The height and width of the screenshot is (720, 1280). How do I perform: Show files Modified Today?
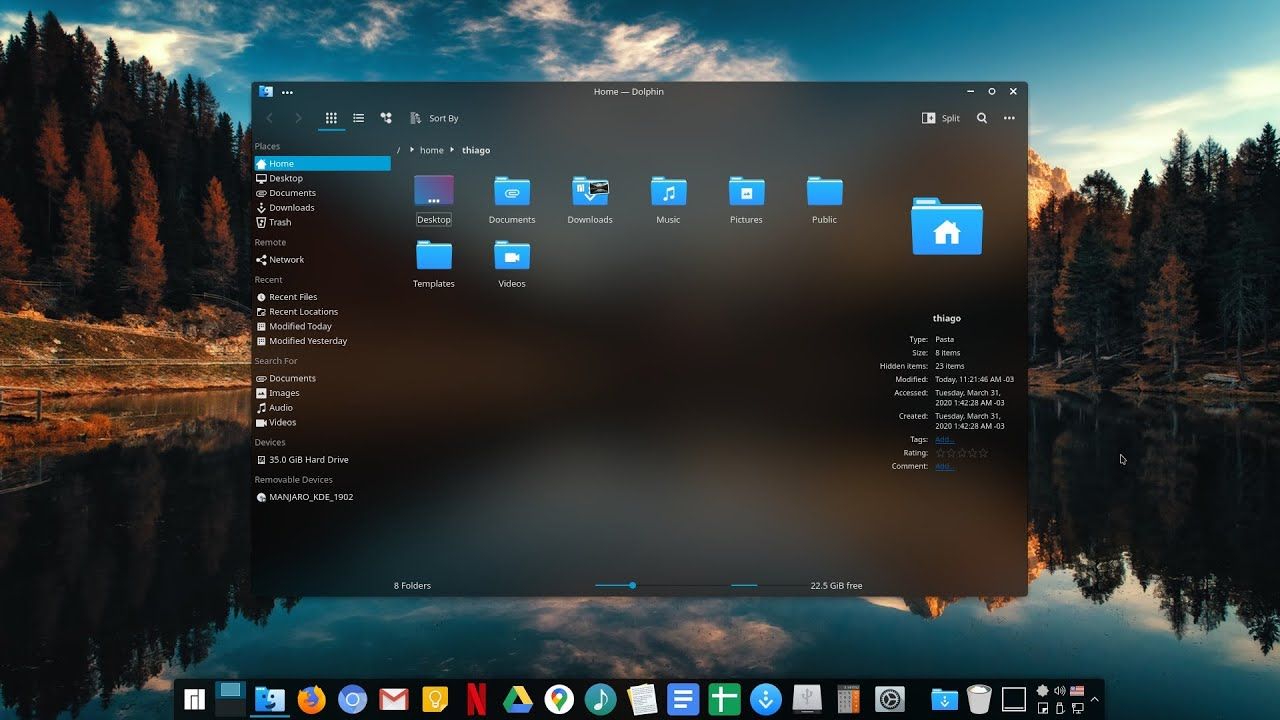[x=322, y=326]
